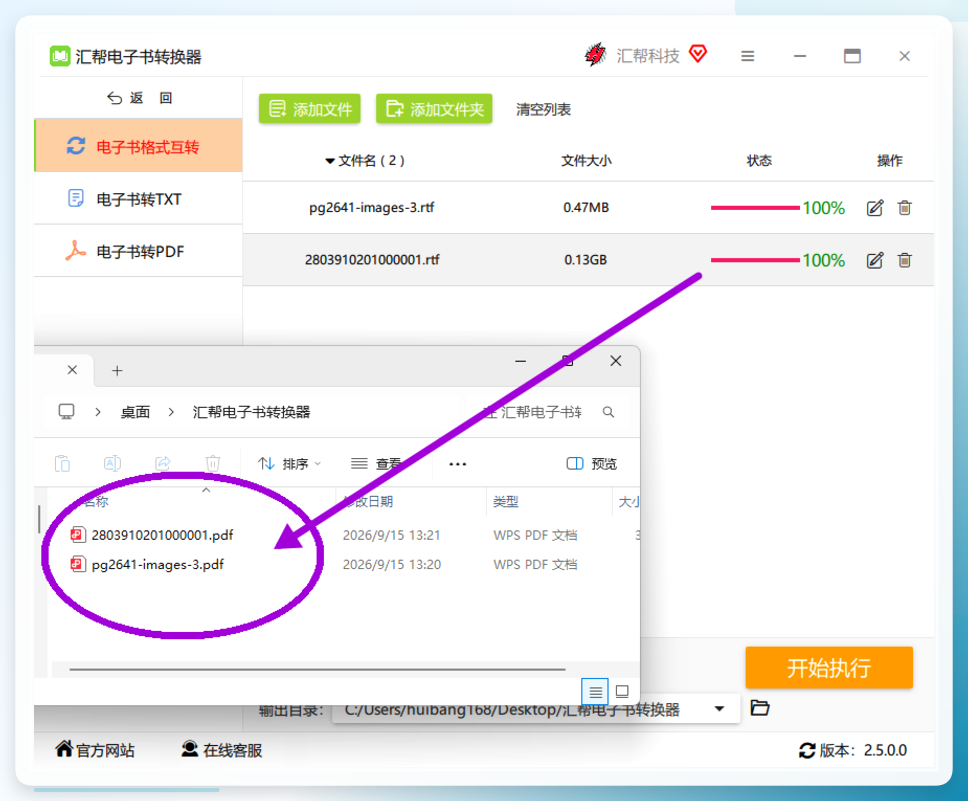Click 桌面 in the Explorer breadcrumb

click(135, 412)
